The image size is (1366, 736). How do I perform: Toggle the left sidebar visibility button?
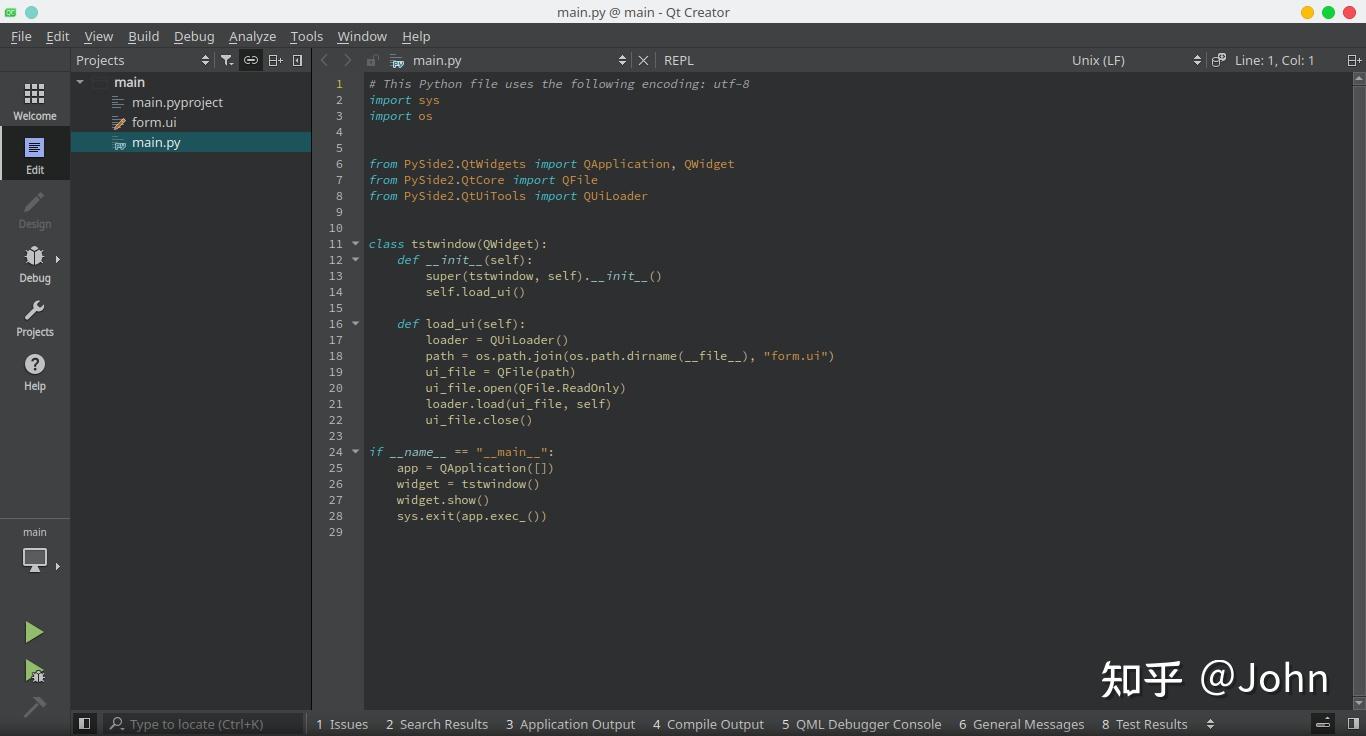pyautogui.click(x=85, y=724)
